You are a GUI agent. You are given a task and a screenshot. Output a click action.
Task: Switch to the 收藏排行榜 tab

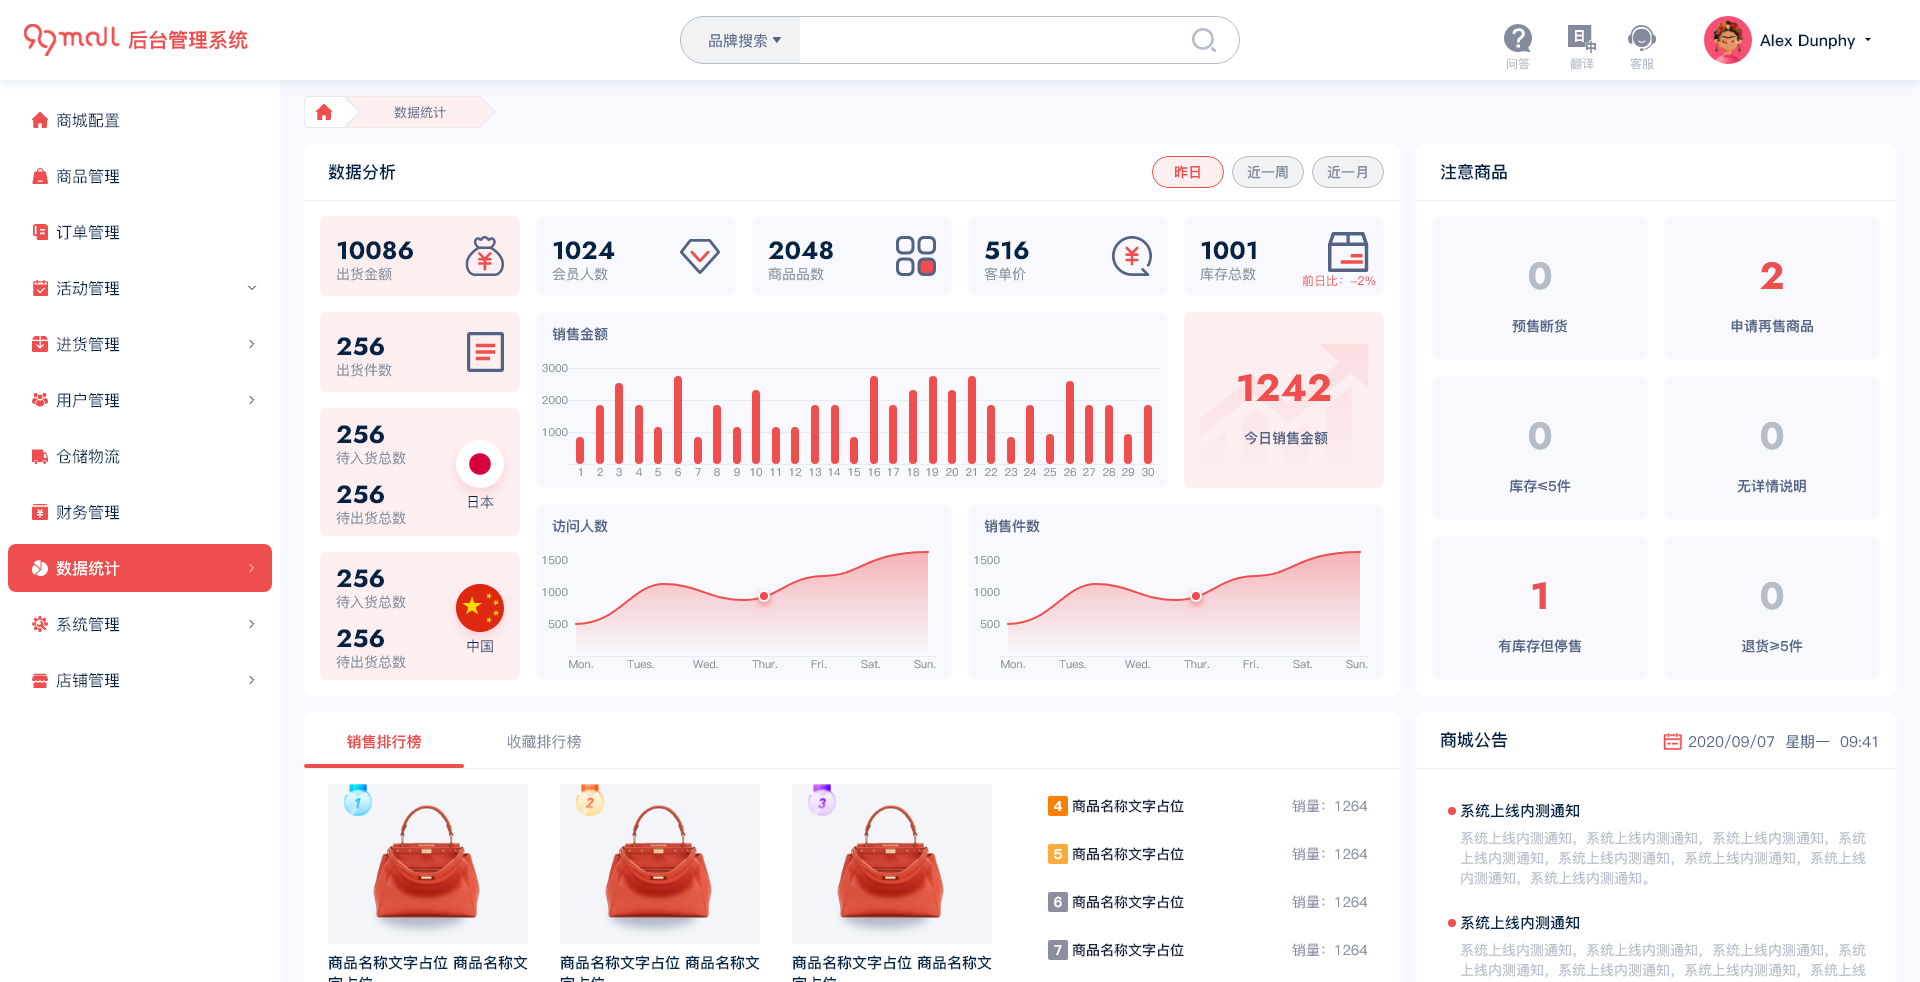pos(543,742)
